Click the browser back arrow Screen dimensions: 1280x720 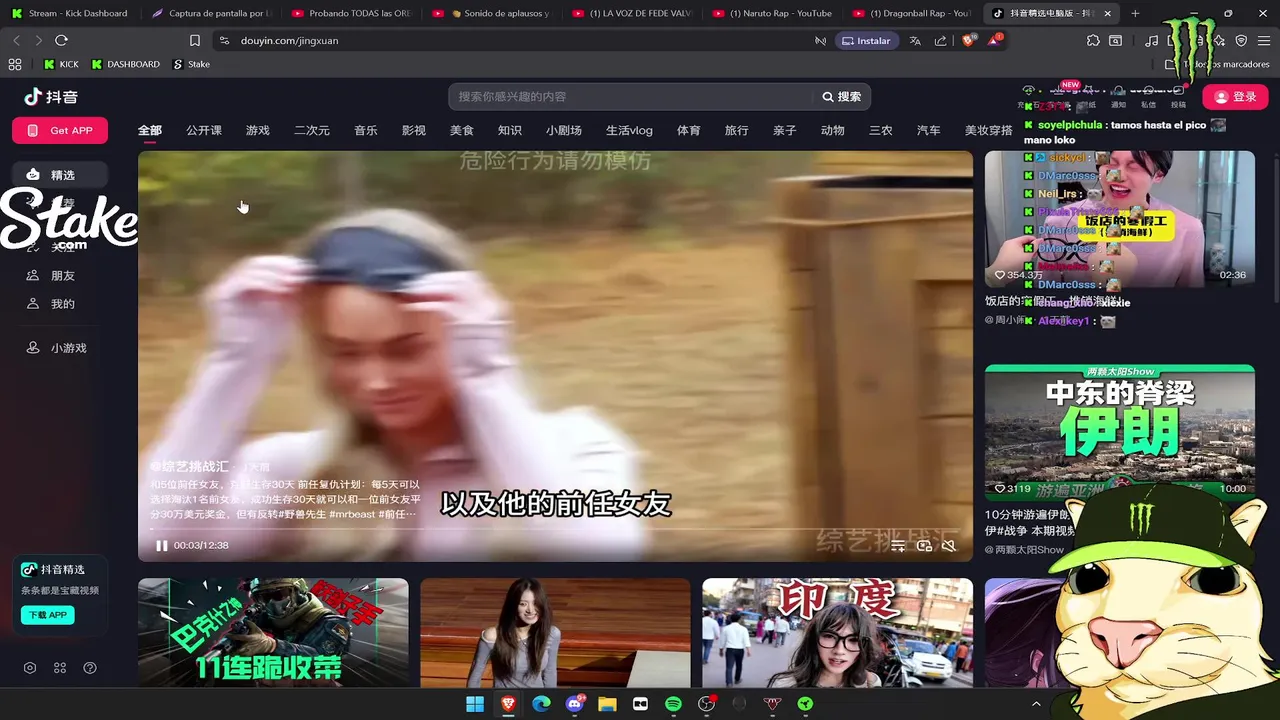16,40
